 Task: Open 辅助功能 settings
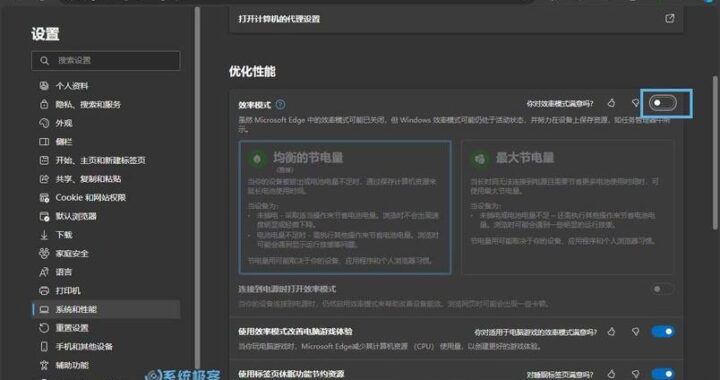(x=106, y=365)
